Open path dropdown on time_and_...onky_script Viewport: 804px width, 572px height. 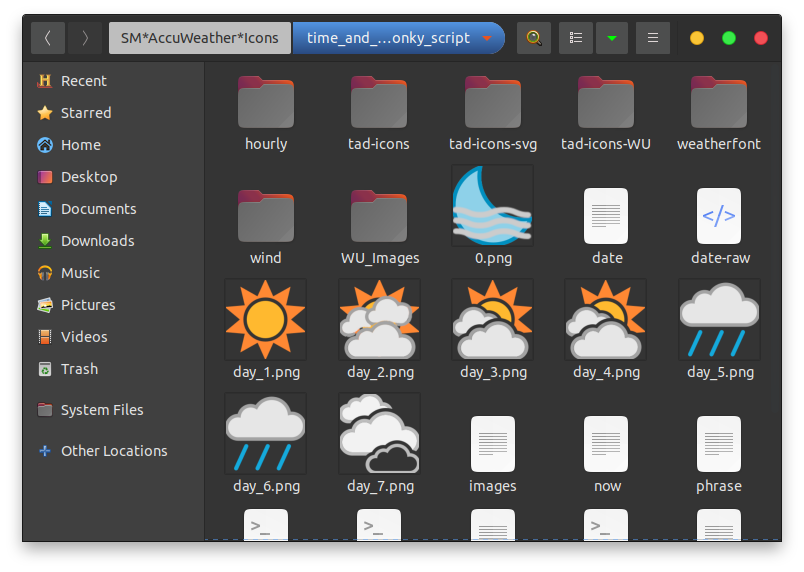click(x=487, y=38)
